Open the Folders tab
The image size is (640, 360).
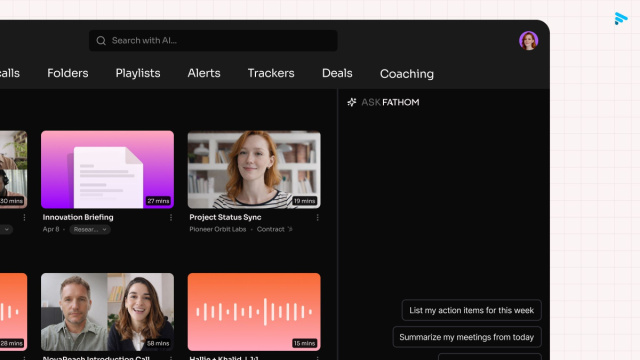point(68,73)
